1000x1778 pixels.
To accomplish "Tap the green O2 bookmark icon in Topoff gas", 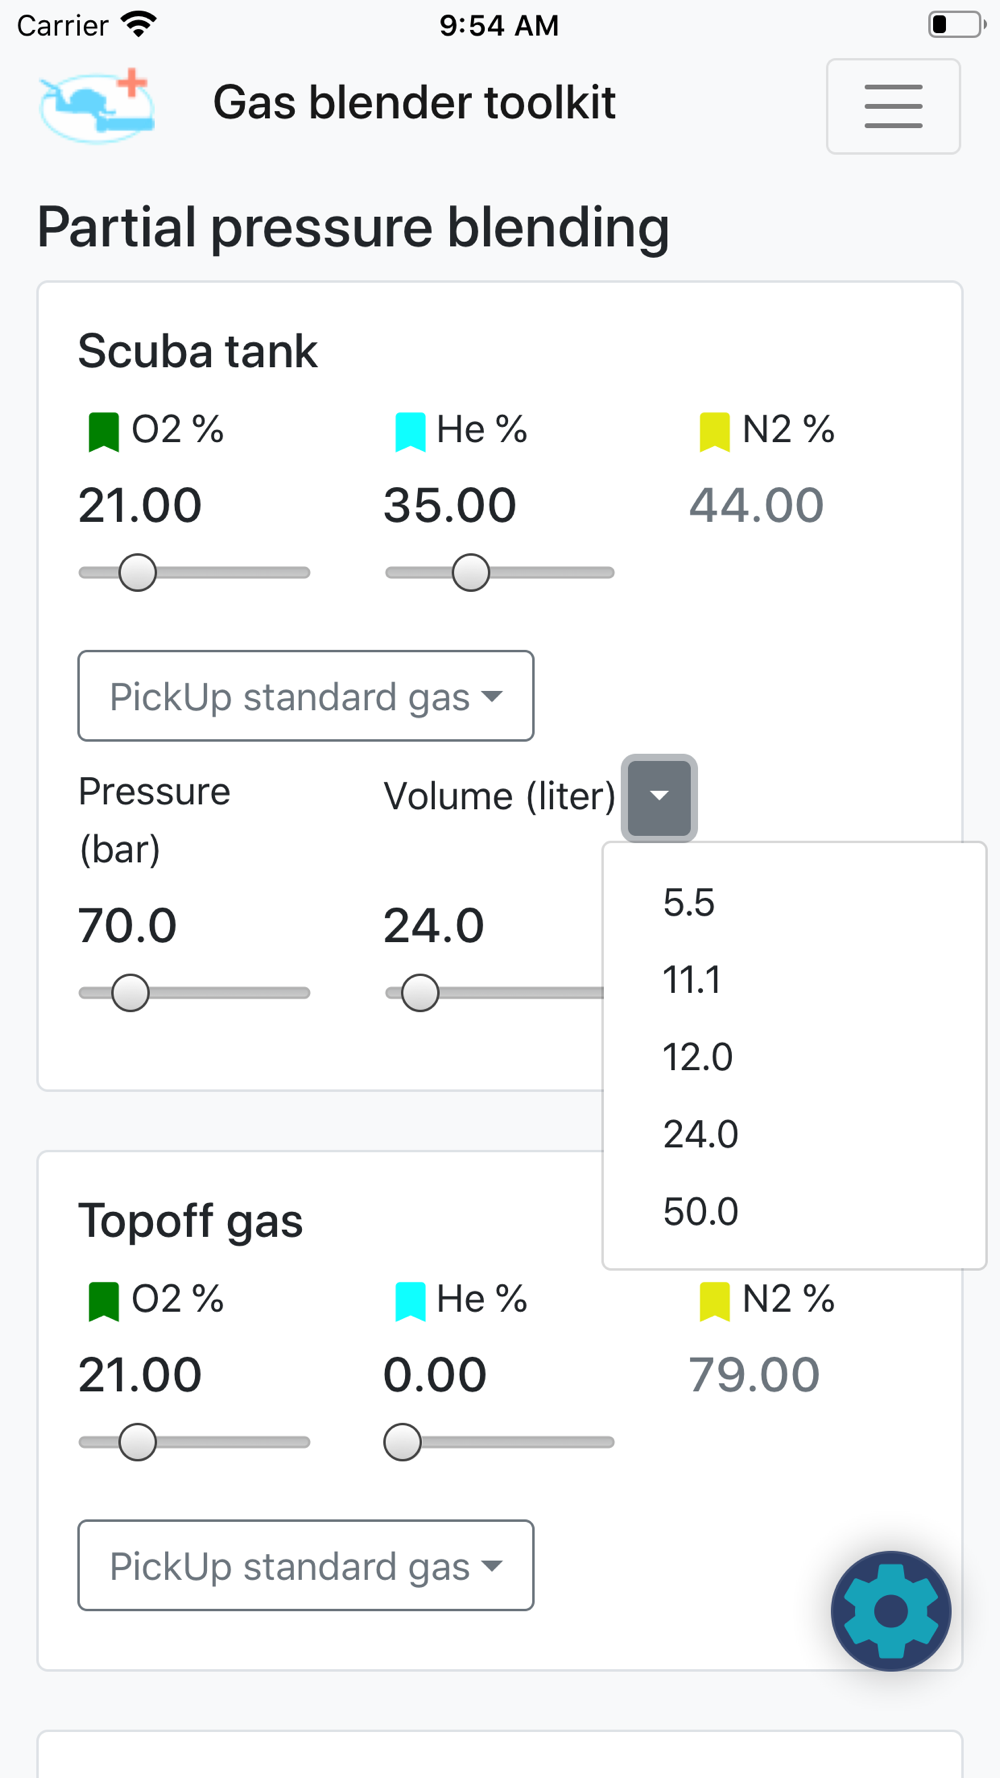I will pos(103,1302).
